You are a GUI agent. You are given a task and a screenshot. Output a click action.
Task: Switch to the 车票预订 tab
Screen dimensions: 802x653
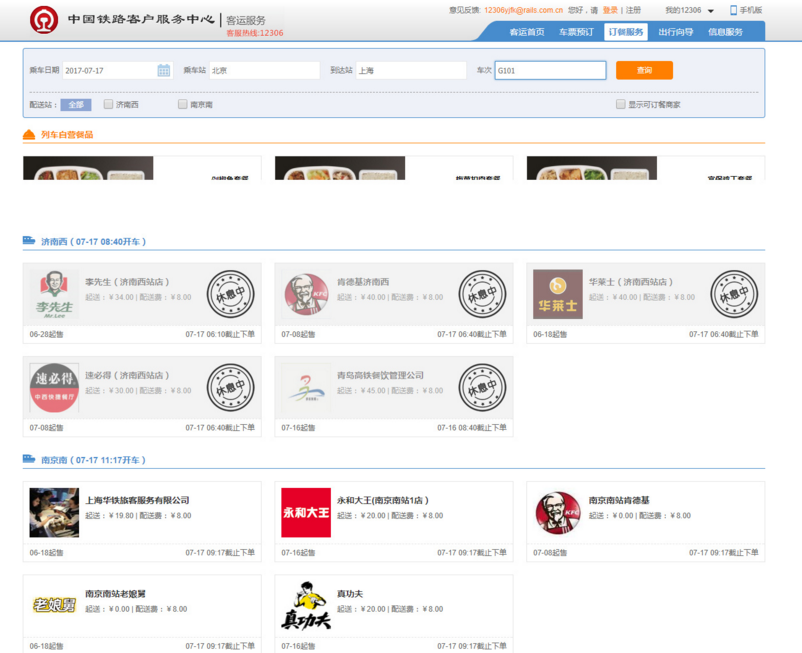pyautogui.click(x=576, y=32)
